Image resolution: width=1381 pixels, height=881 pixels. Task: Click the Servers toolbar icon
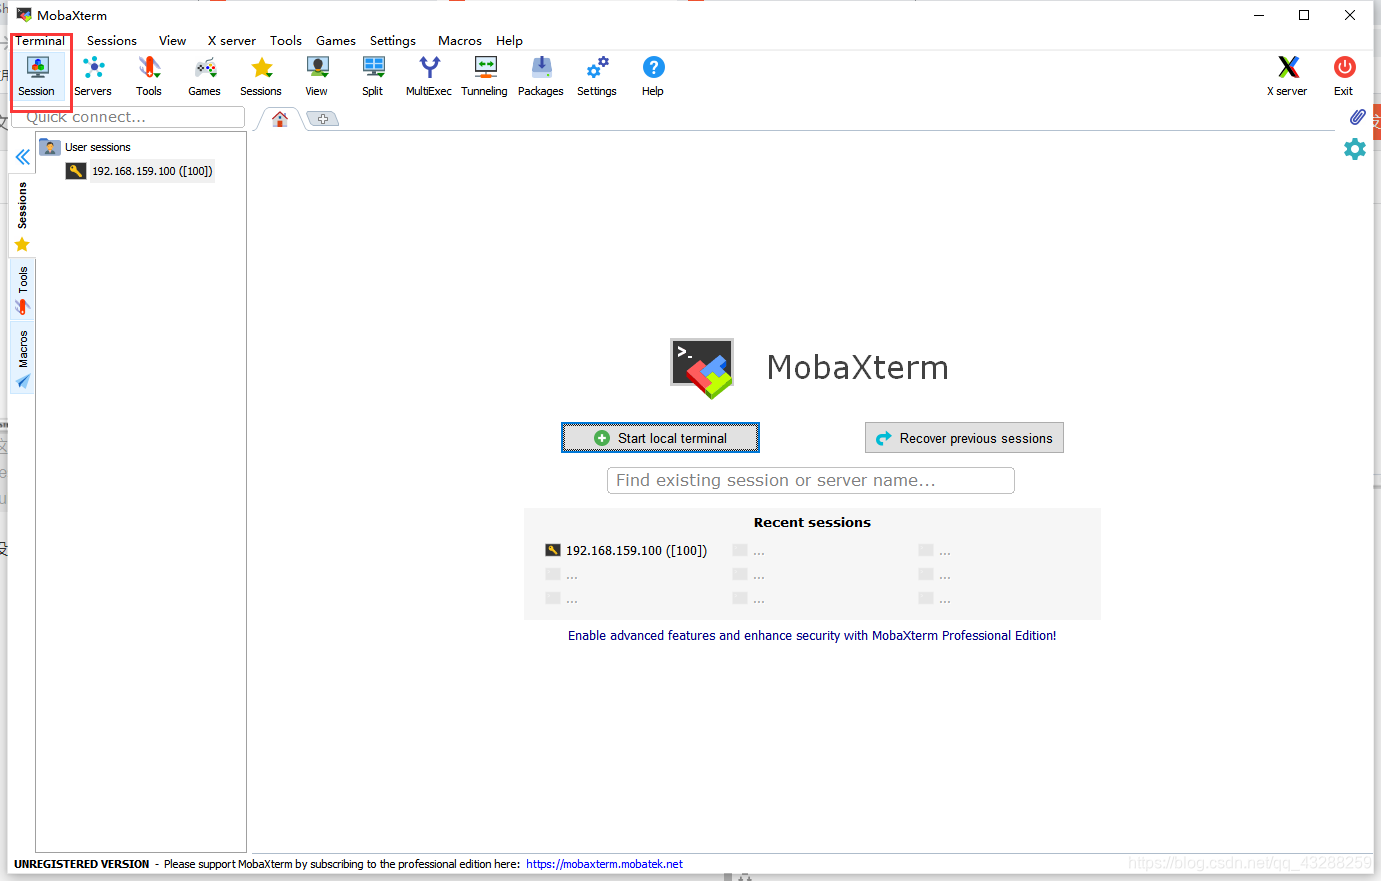click(93, 76)
